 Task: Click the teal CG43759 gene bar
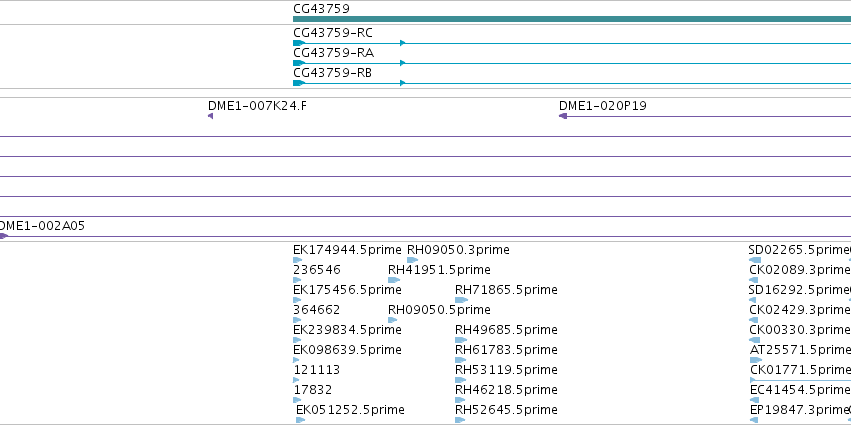coord(572,19)
